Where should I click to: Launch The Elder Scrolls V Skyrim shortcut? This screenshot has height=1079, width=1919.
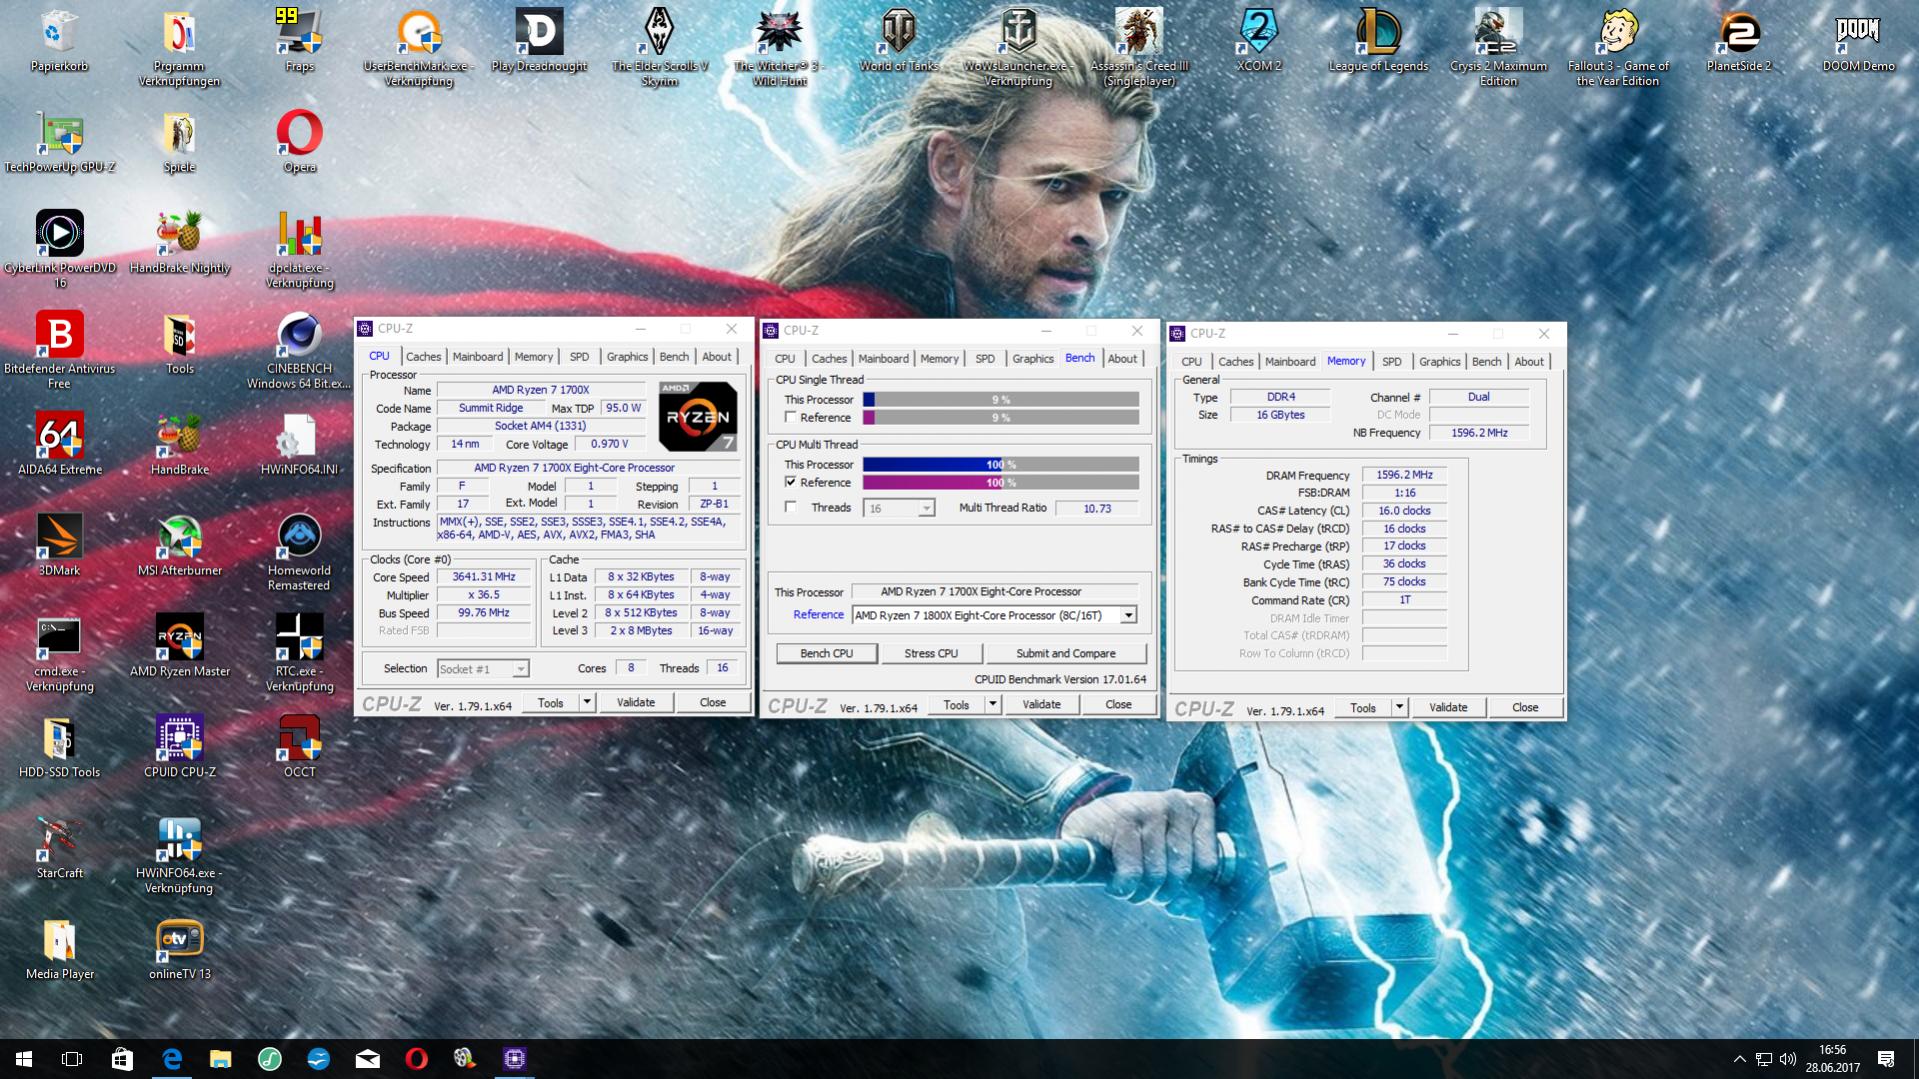[x=659, y=47]
